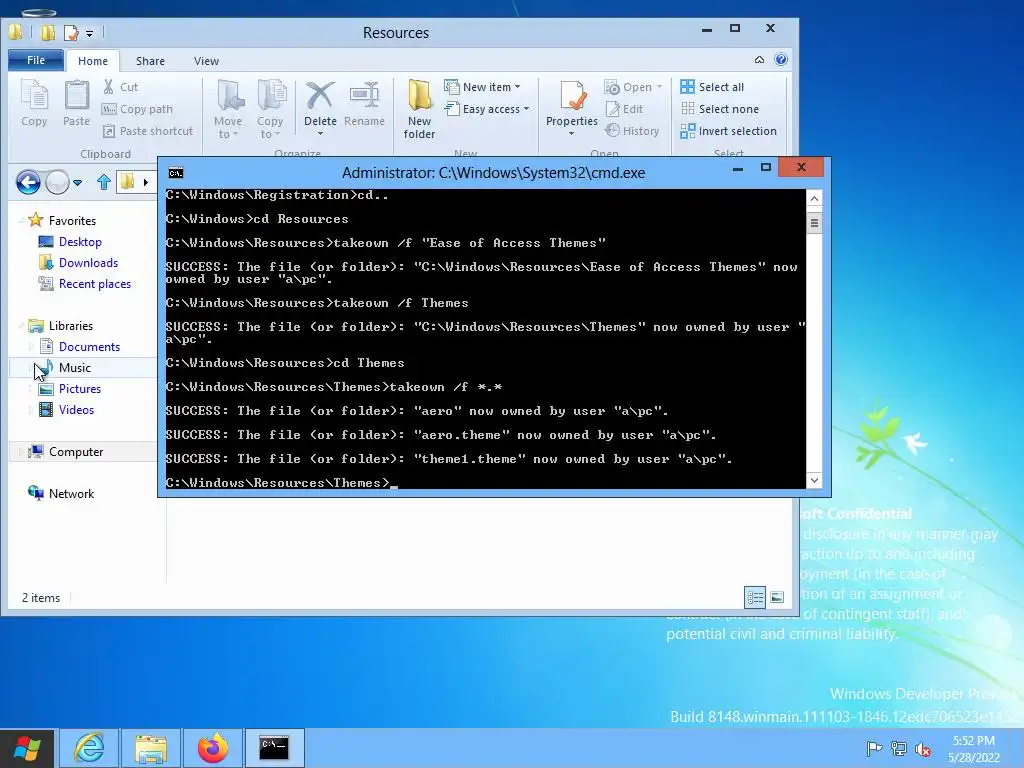Switch to details view icon in status bar

click(756, 597)
